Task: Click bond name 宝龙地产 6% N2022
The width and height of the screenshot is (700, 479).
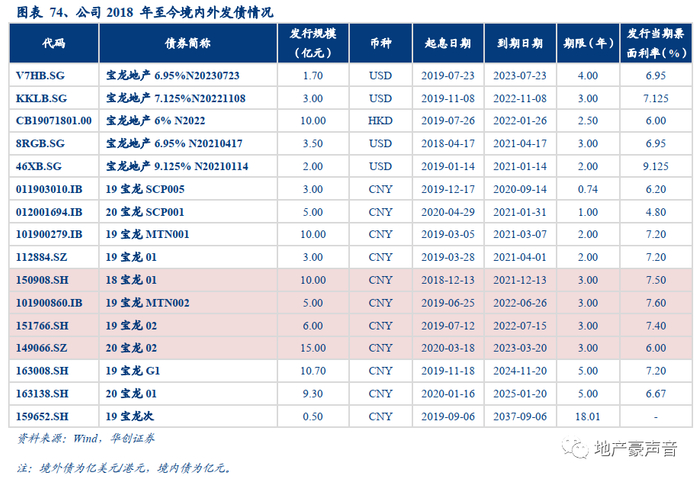Action: coord(155,121)
